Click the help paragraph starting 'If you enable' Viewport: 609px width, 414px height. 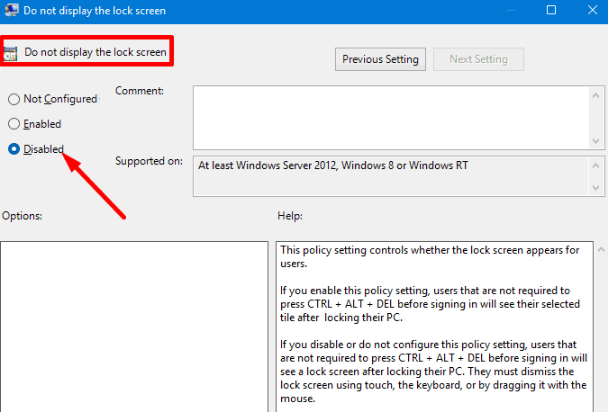tap(430, 304)
